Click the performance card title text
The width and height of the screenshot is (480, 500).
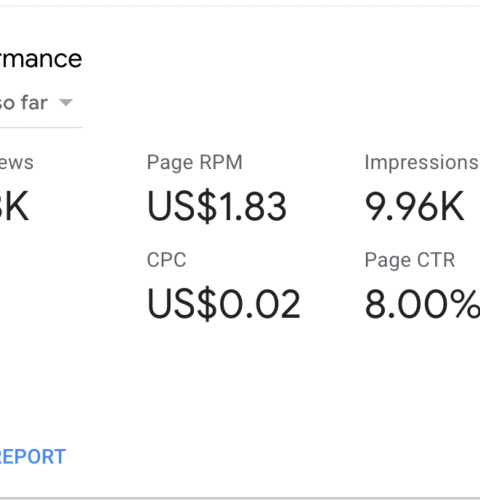point(41,59)
